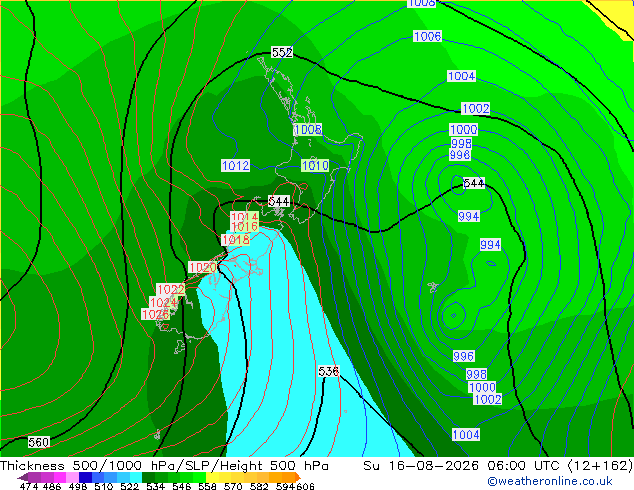This screenshot has height=490, width=634.
Task: Select the blue 1006 pressure label
Action: pyautogui.click(x=427, y=36)
